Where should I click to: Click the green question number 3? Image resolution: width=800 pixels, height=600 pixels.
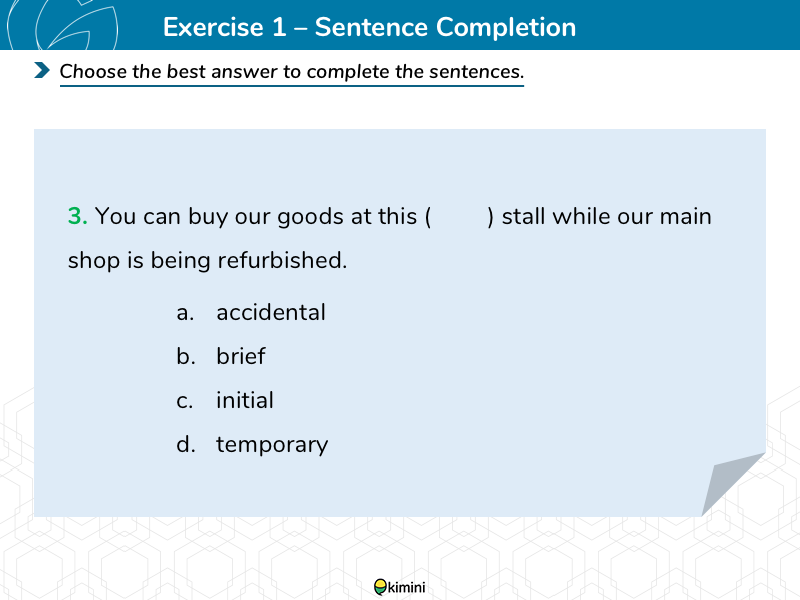click(x=78, y=216)
